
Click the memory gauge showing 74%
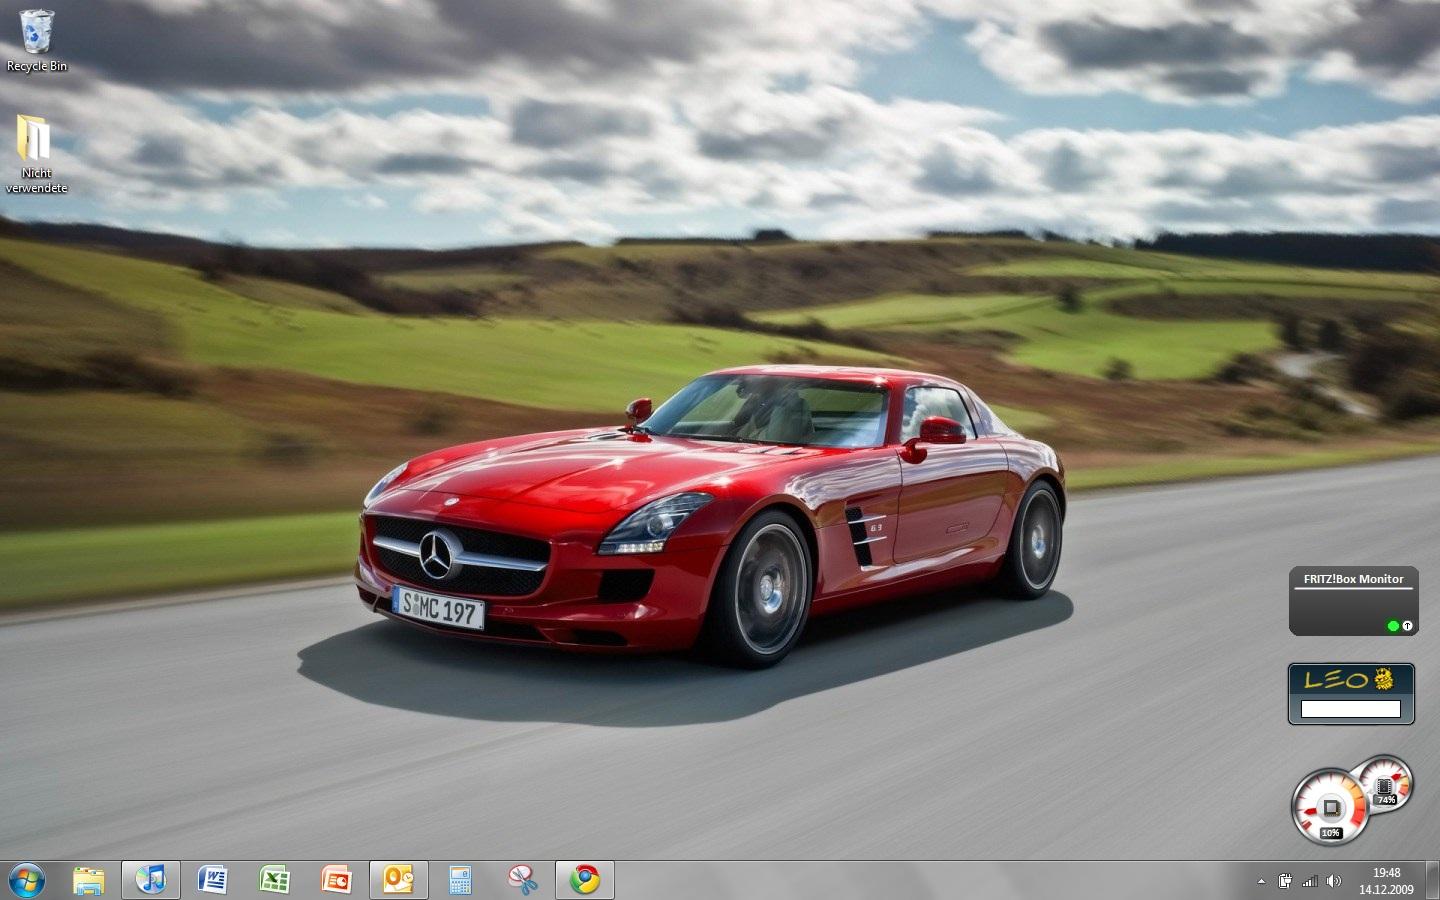1385,784
